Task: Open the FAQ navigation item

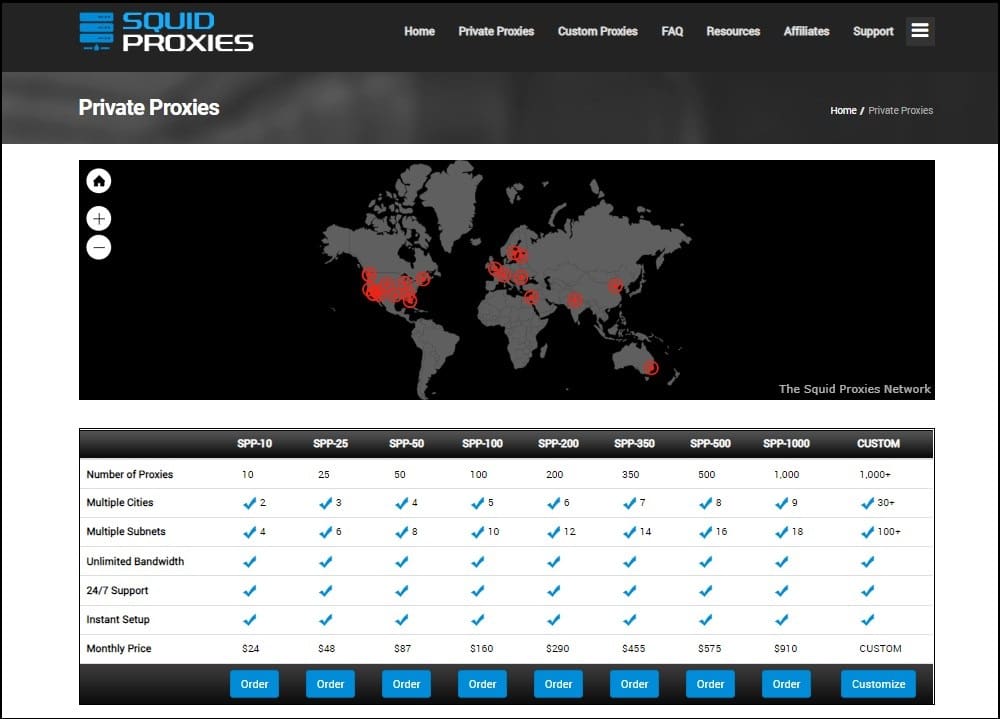Action: pyautogui.click(x=672, y=31)
